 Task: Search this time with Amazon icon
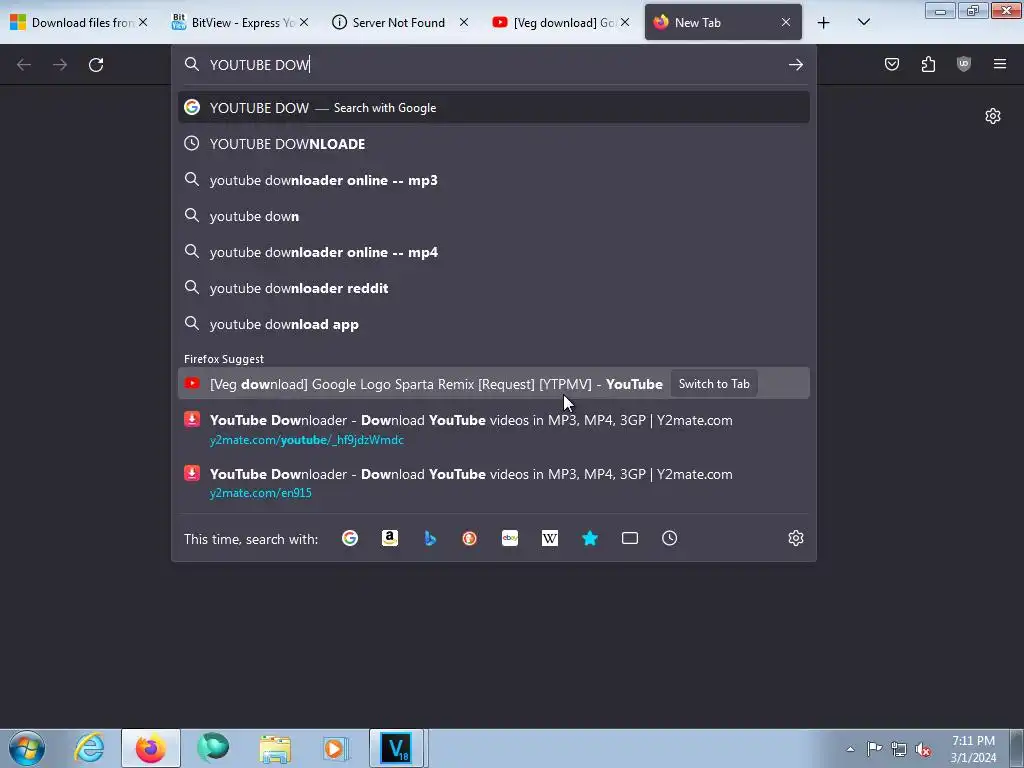tap(390, 538)
